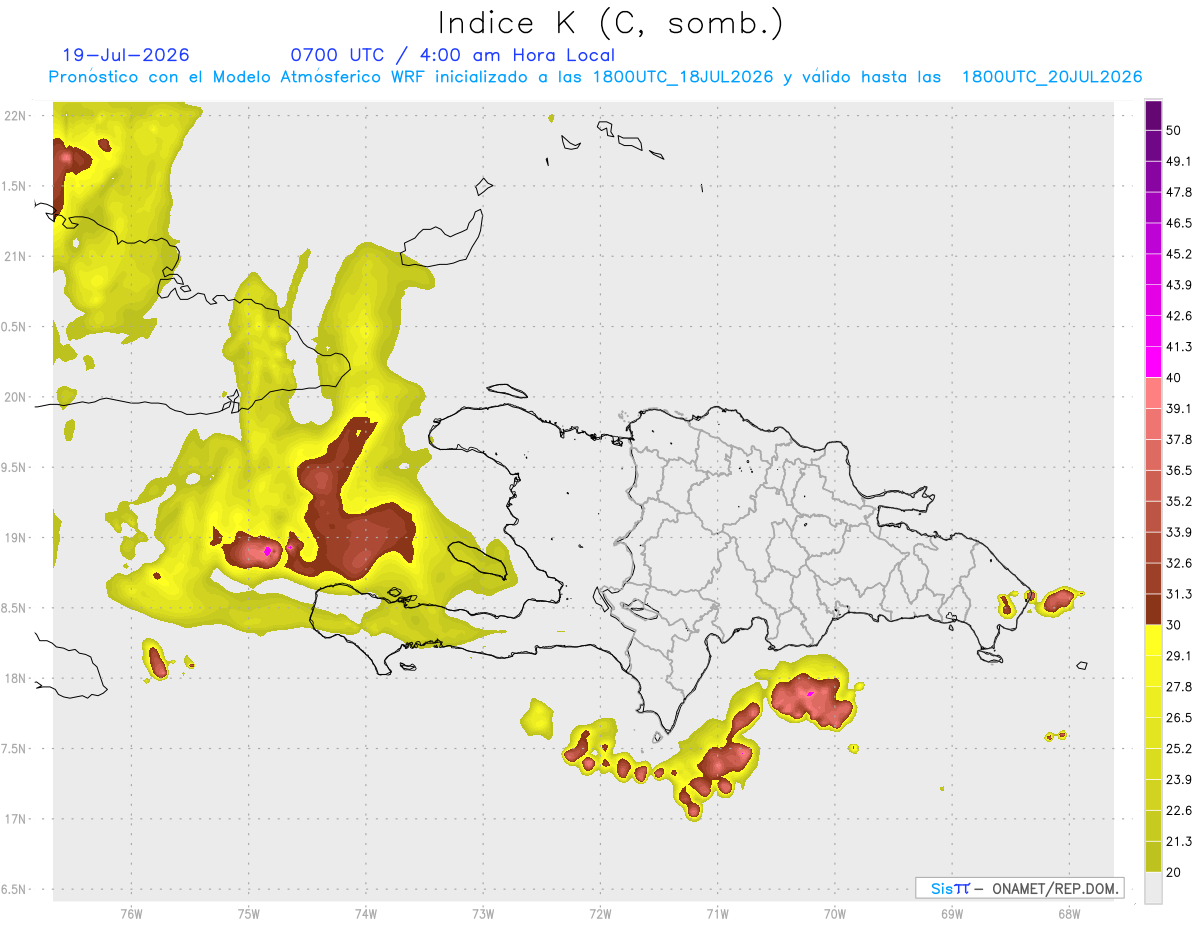Select the date text '19-Jul-2026'
The width and height of the screenshot is (1200, 927).
tap(125, 55)
